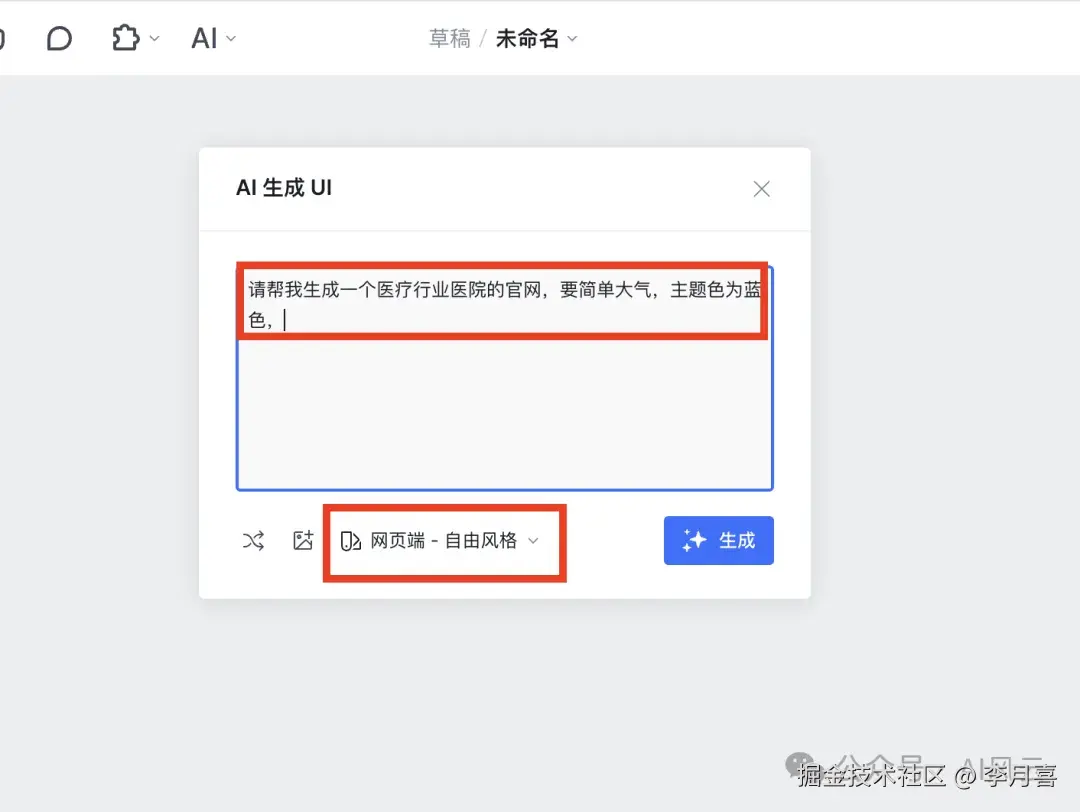Click the sparkle icon on the 生成 button

click(x=692, y=540)
